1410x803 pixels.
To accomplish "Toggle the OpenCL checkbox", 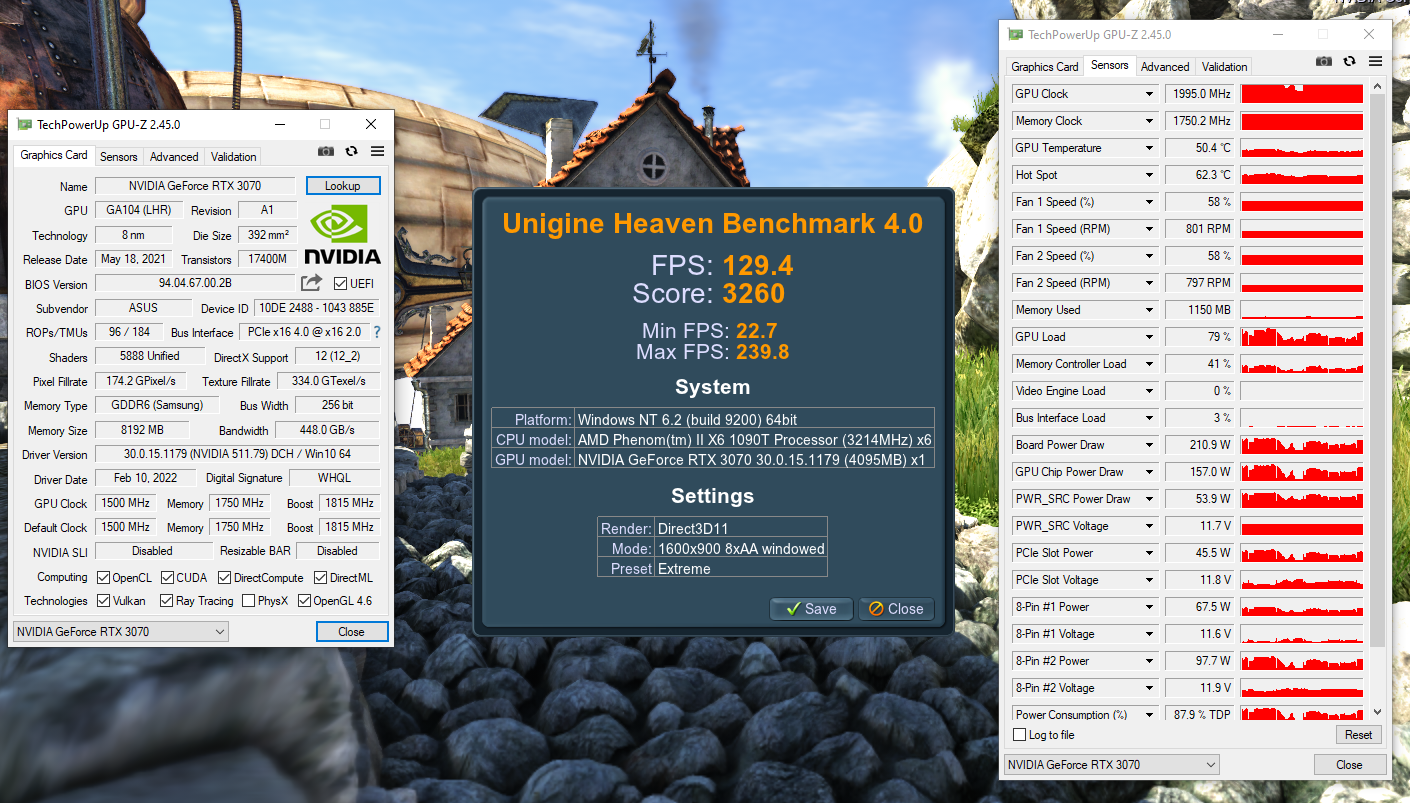I will click(x=103, y=578).
